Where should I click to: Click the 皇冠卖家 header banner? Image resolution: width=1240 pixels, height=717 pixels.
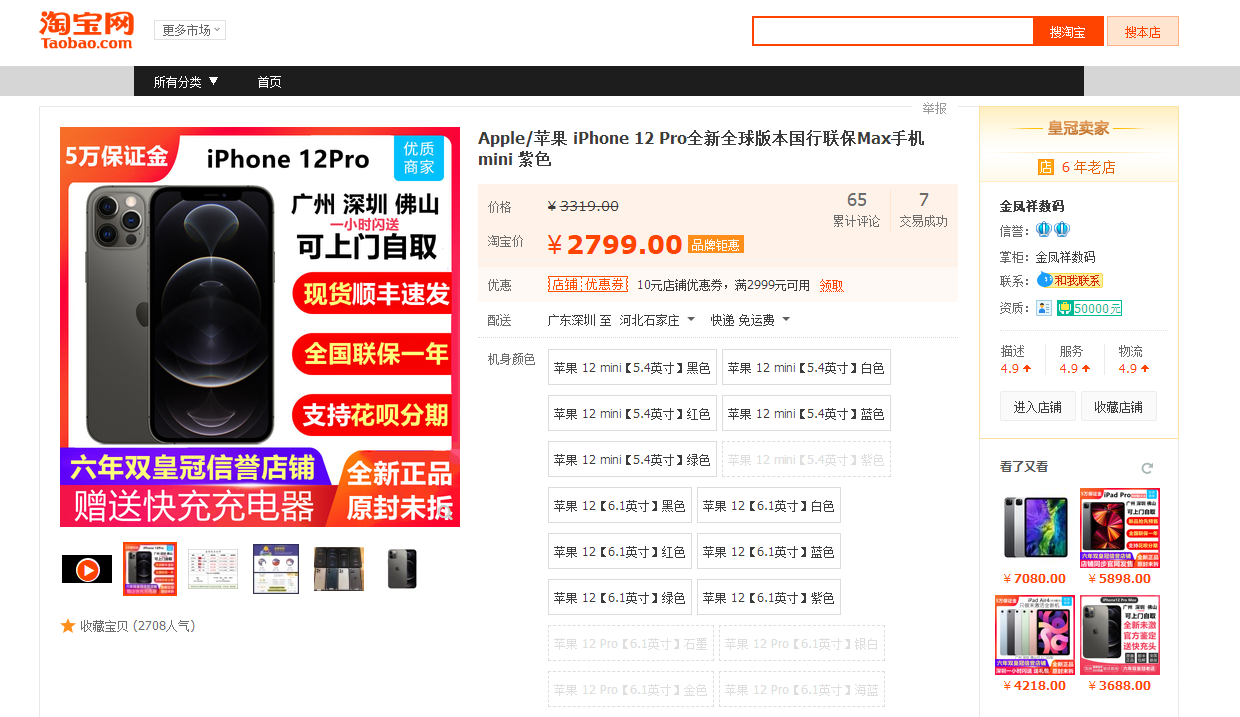1079,129
